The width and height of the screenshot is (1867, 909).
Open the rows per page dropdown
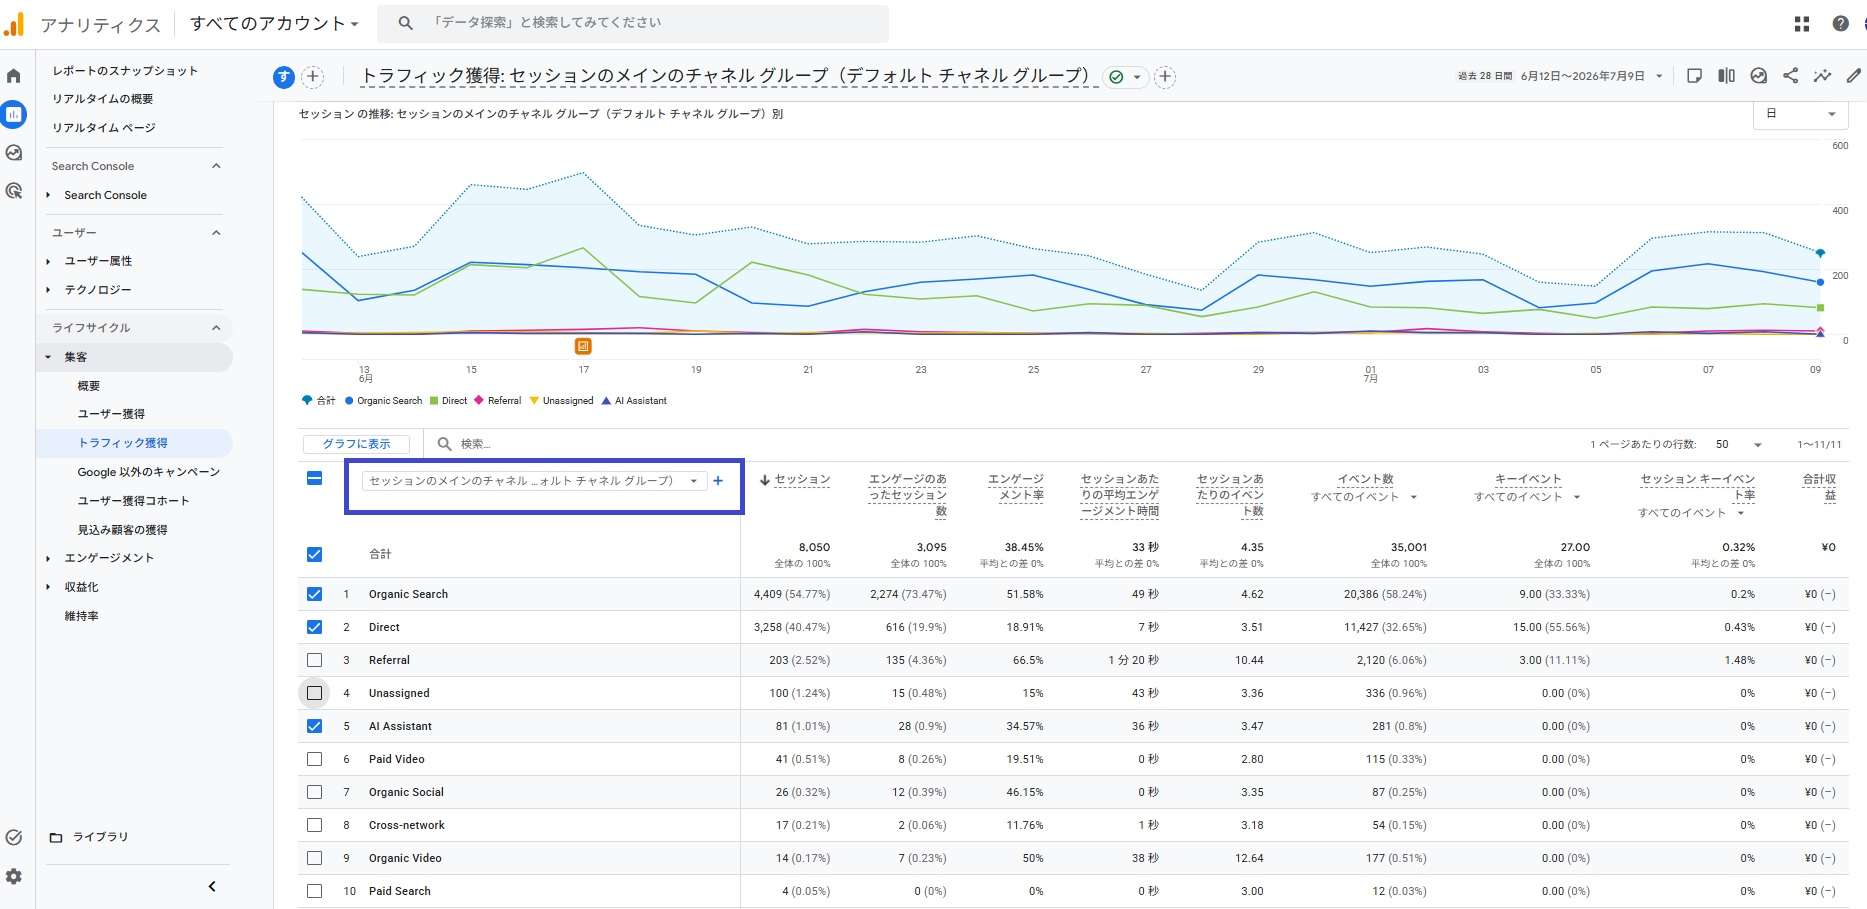click(1739, 444)
